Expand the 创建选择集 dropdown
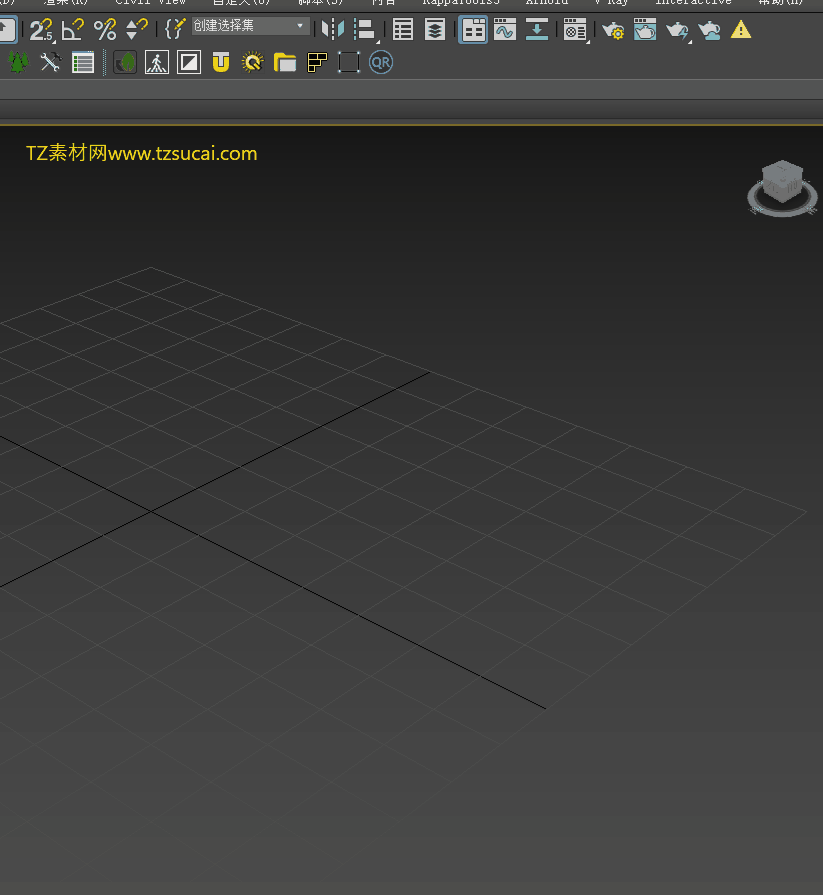Viewport: 823px width, 895px height. [x=299, y=26]
